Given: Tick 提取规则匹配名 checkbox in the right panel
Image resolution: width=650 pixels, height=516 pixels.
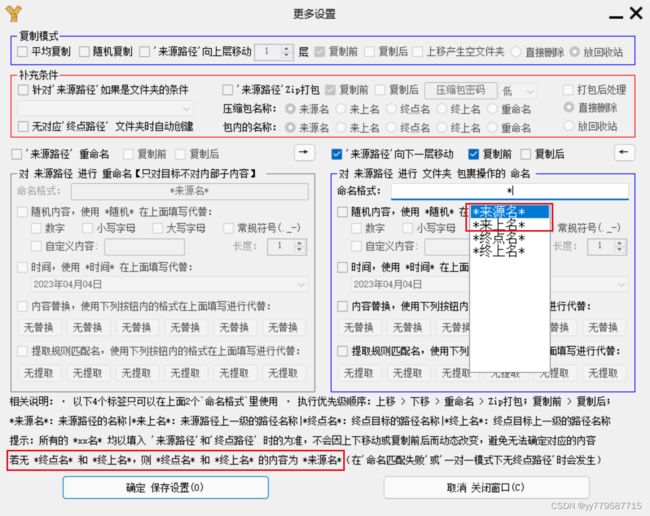Looking at the screenshot, I should (x=342, y=351).
